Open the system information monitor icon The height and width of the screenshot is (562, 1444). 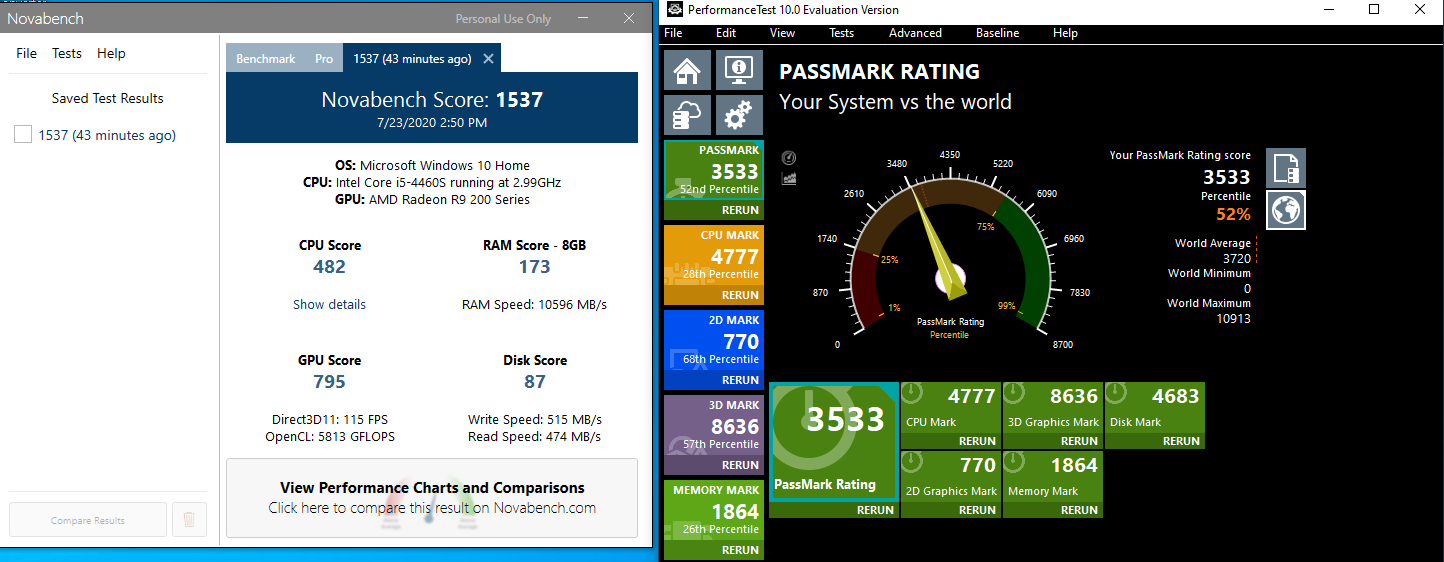pyautogui.click(x=739, y=71)
